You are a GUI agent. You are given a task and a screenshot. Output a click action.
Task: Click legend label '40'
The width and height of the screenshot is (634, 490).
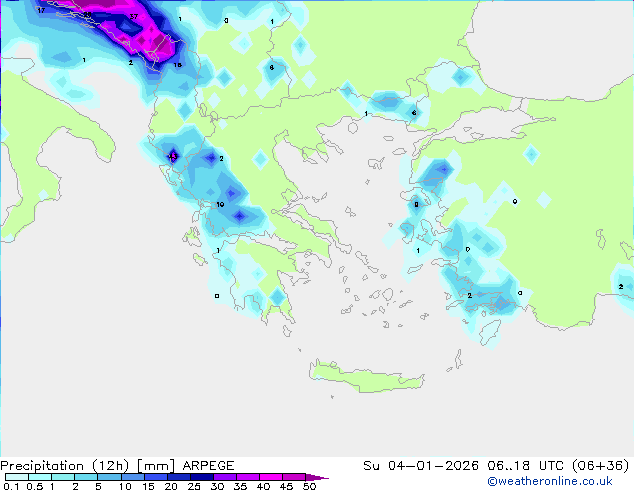pos(263,486)
